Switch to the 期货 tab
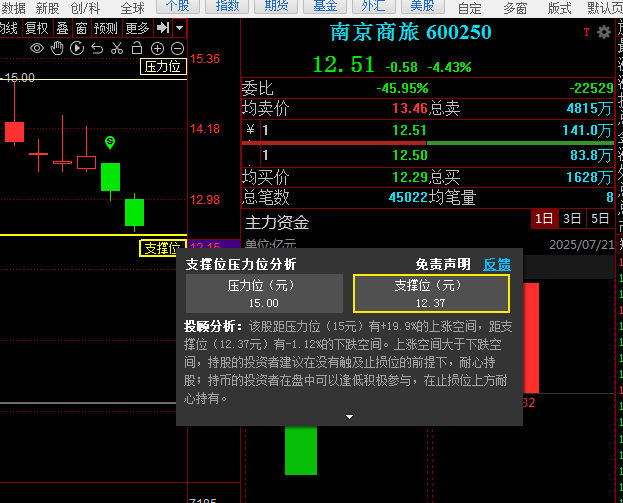Image resolution: width=623 pixels, height=503 pixels. (x=276, y=6)
